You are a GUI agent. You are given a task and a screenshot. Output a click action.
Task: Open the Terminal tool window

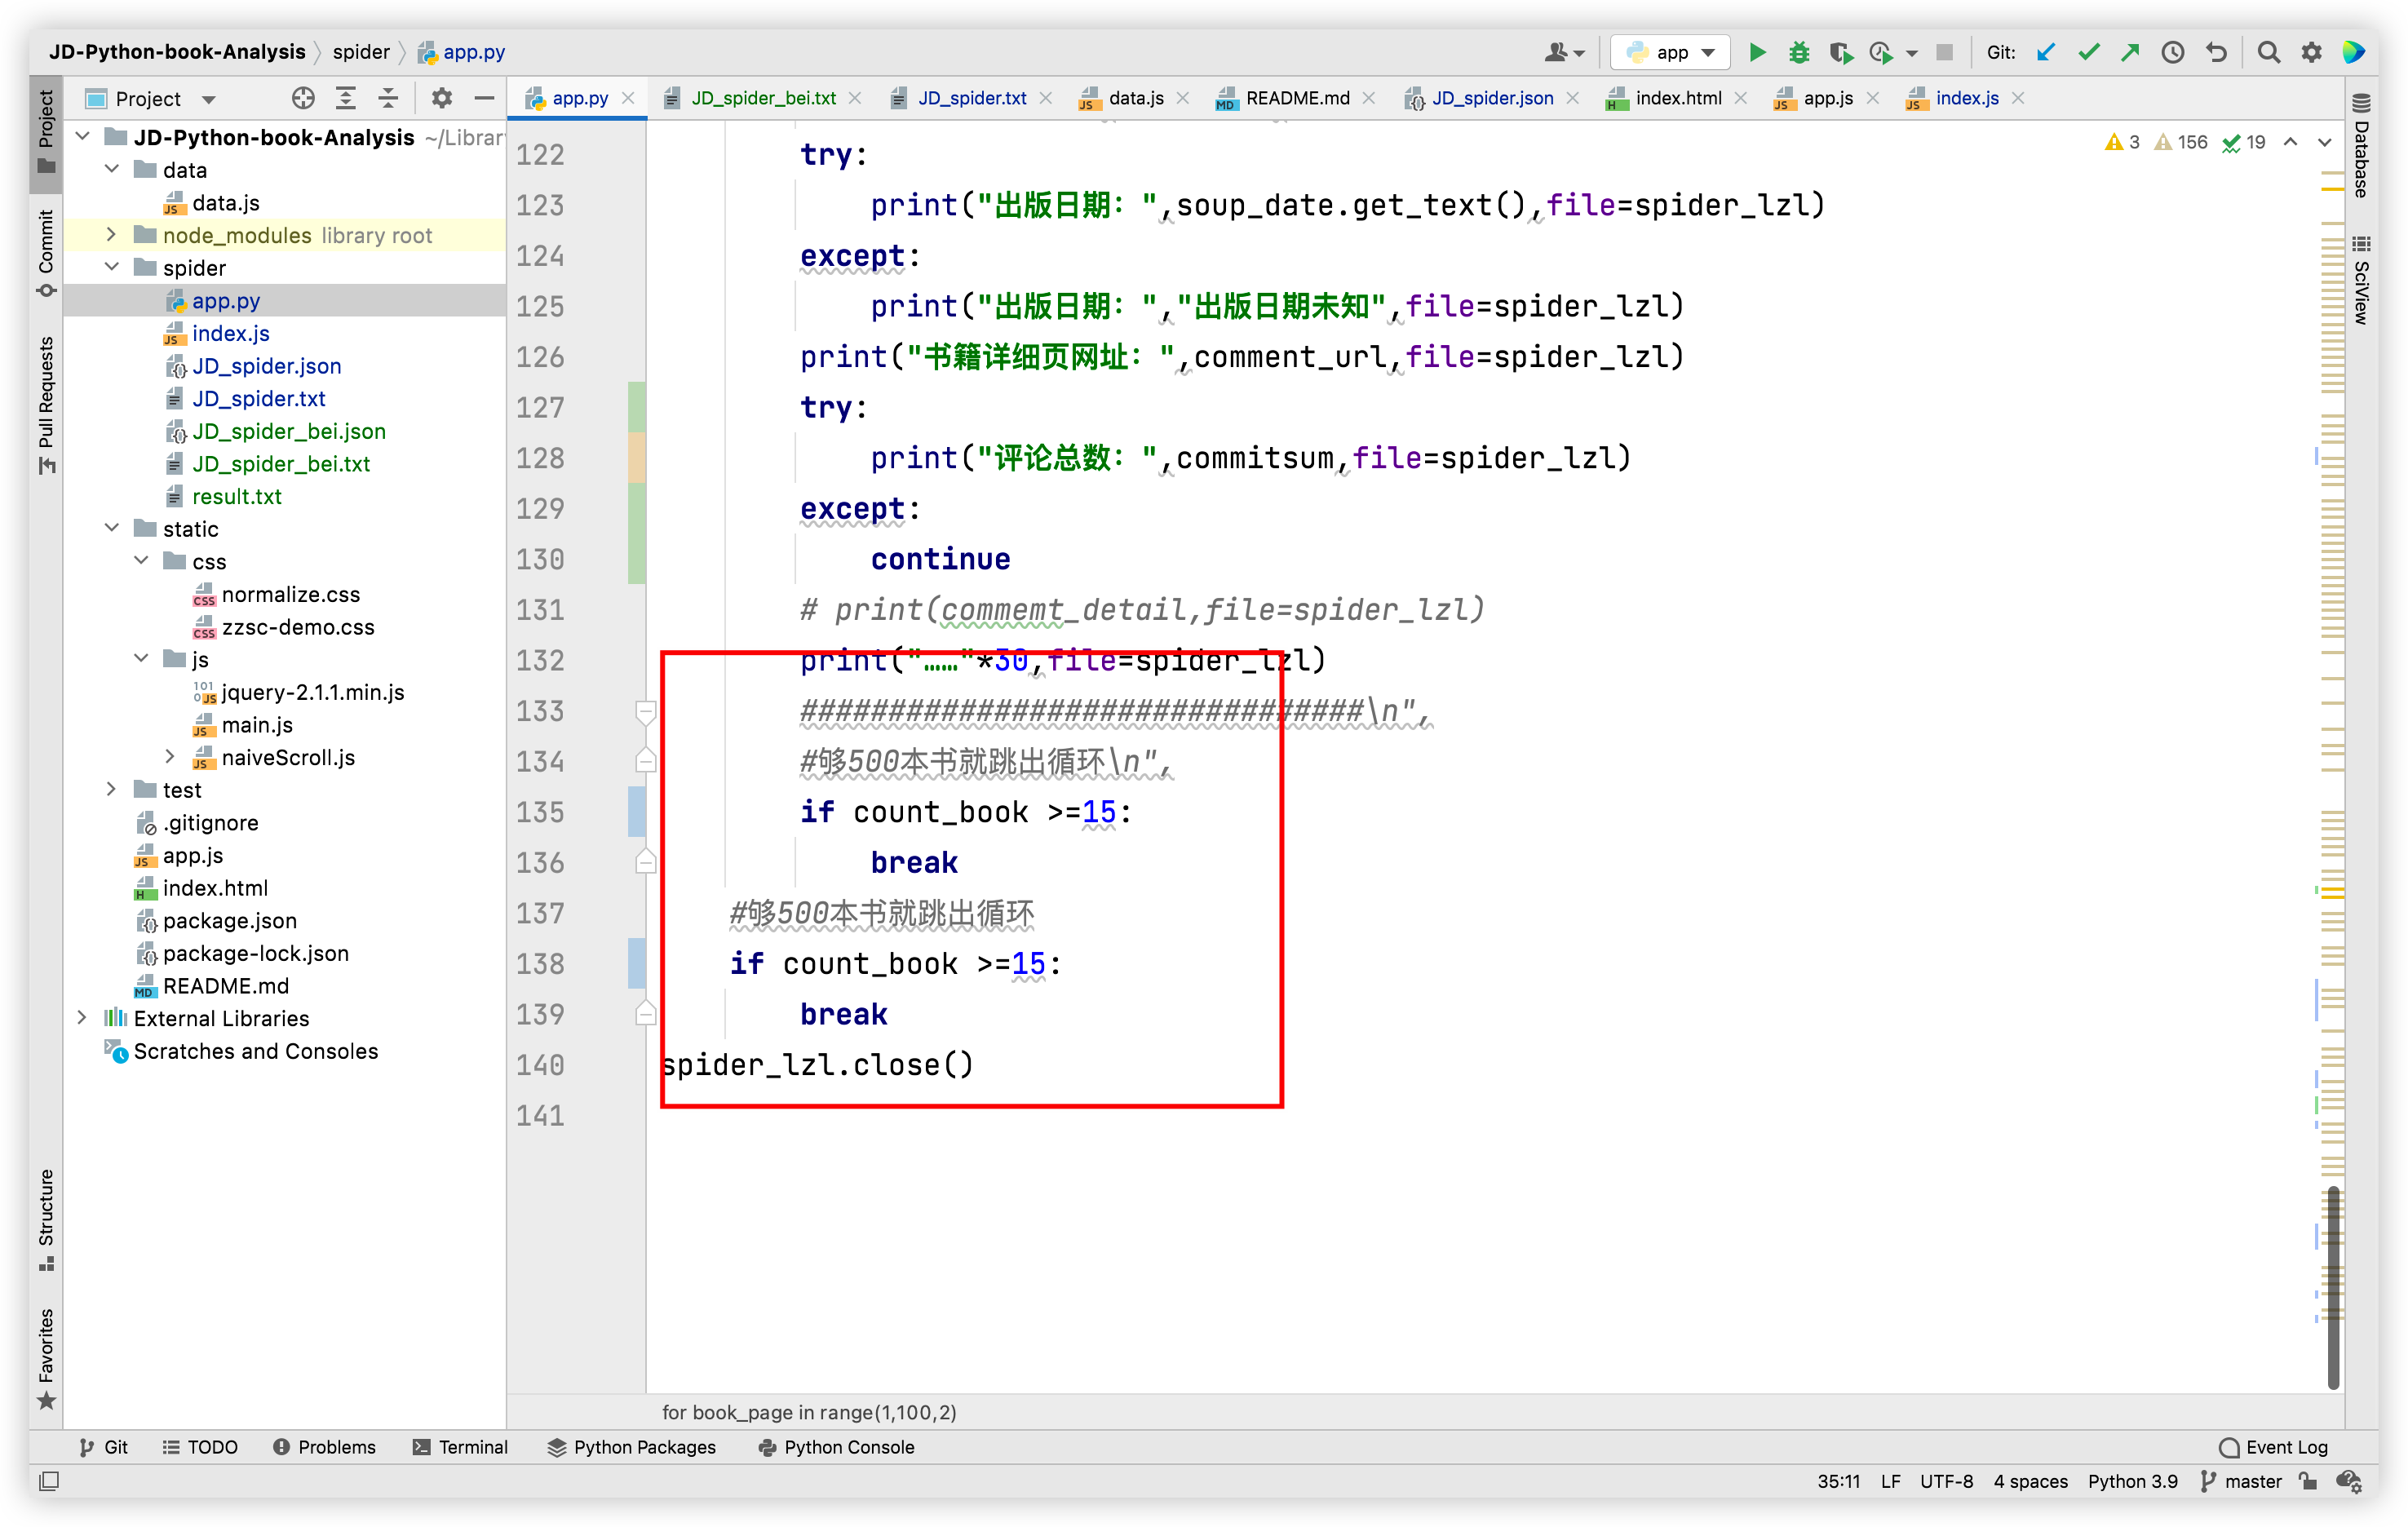pyautogui.click(x=460, y=1447)
